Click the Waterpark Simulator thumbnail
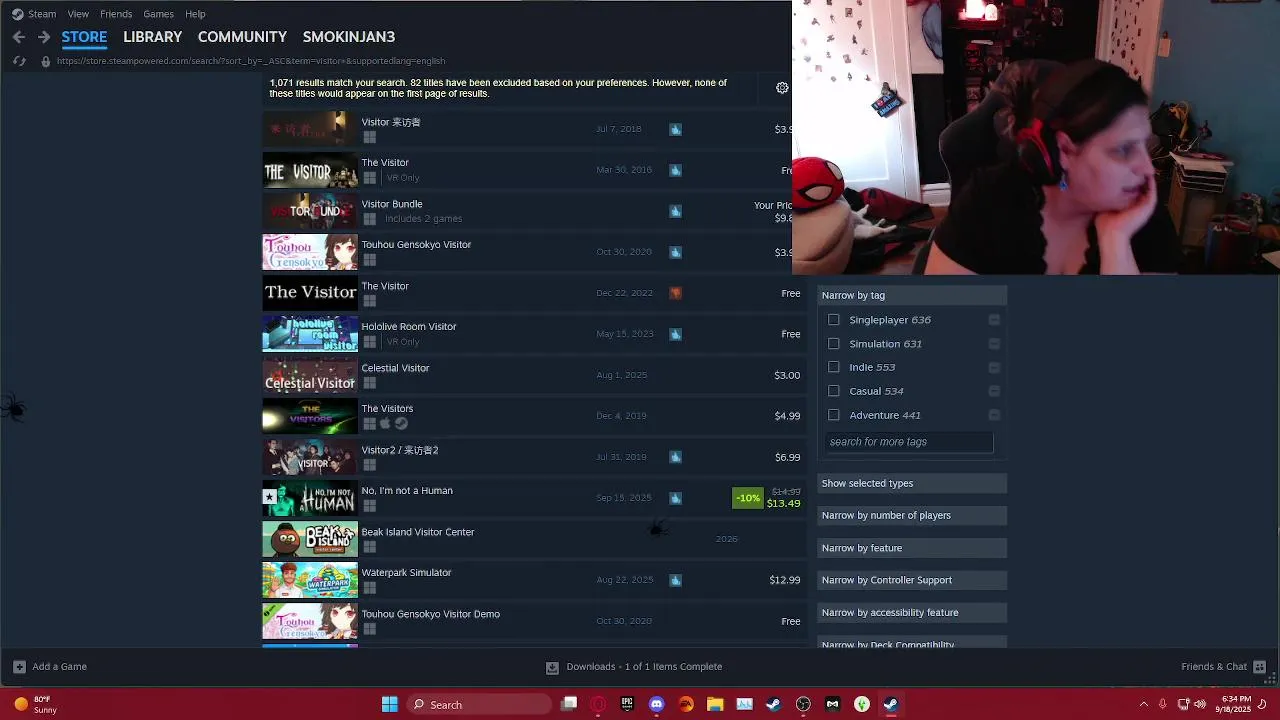 click(310, 580)
